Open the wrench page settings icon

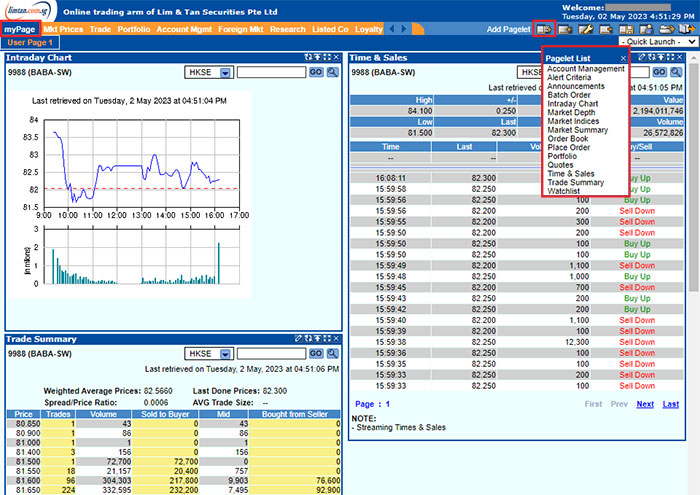pos(586,29)
